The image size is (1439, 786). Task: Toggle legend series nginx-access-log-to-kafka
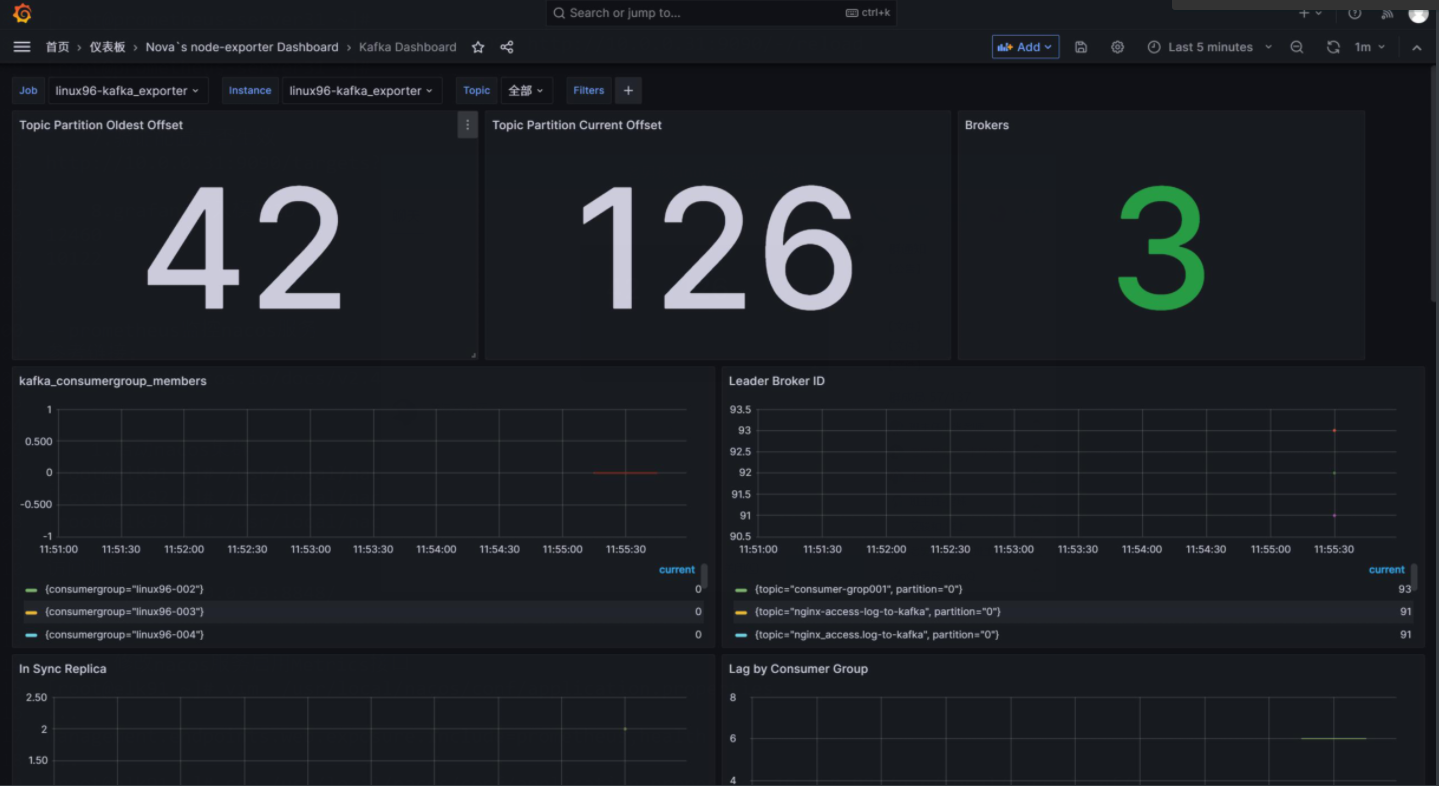click(x=878, y=611)
